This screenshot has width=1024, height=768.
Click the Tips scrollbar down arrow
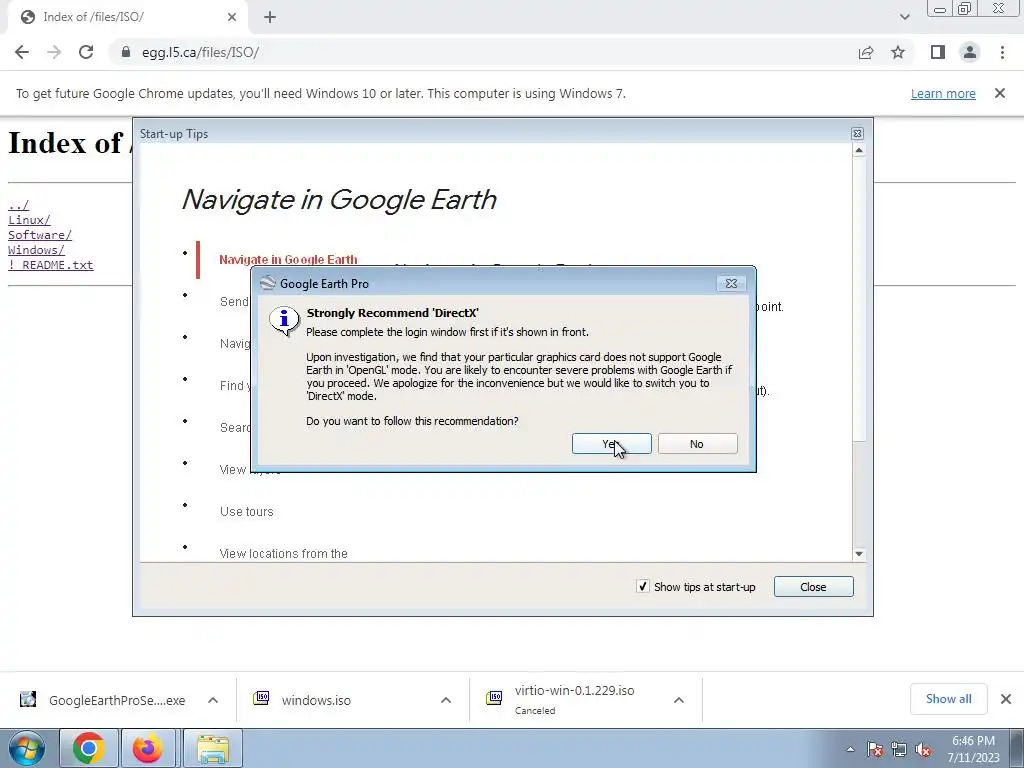click(859, 554)
